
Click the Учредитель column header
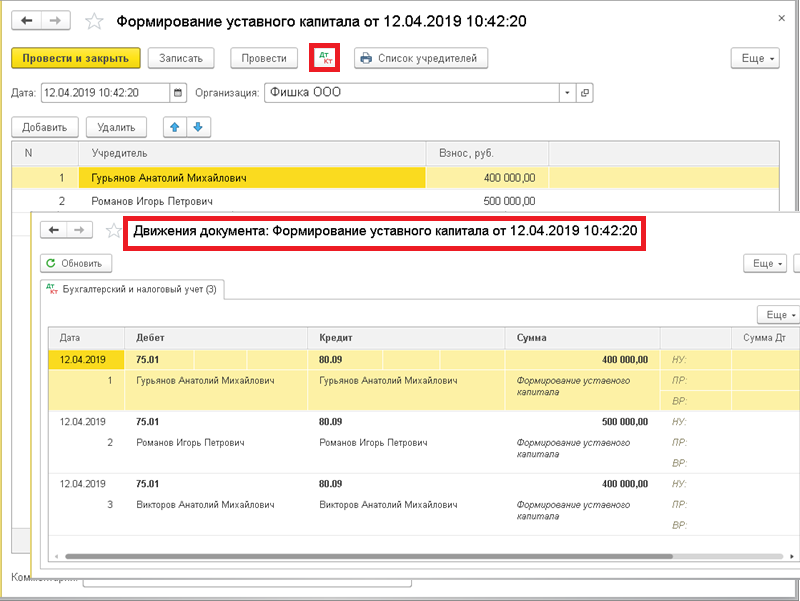tap(253, 153)
